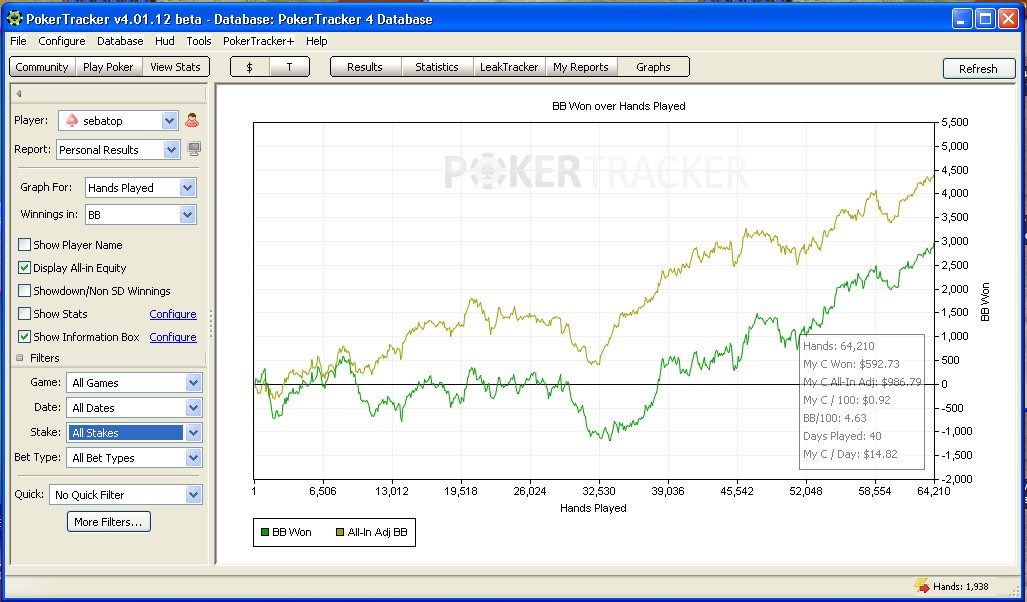The width and height of the screenshot is (1027, 602).
Task: Click the green BB Won legend swatch
Action: pos(265,533)
